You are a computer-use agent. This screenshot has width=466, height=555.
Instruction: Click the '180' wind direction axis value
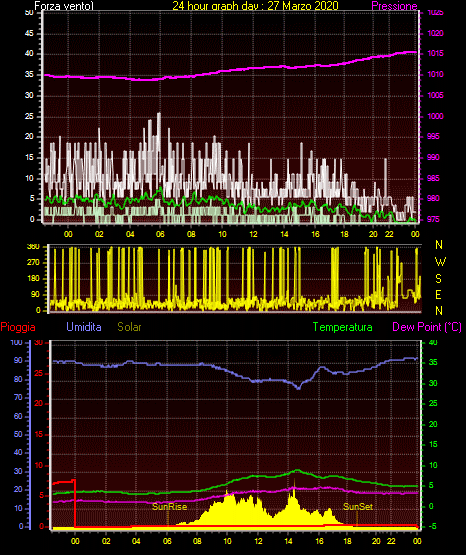33,279
